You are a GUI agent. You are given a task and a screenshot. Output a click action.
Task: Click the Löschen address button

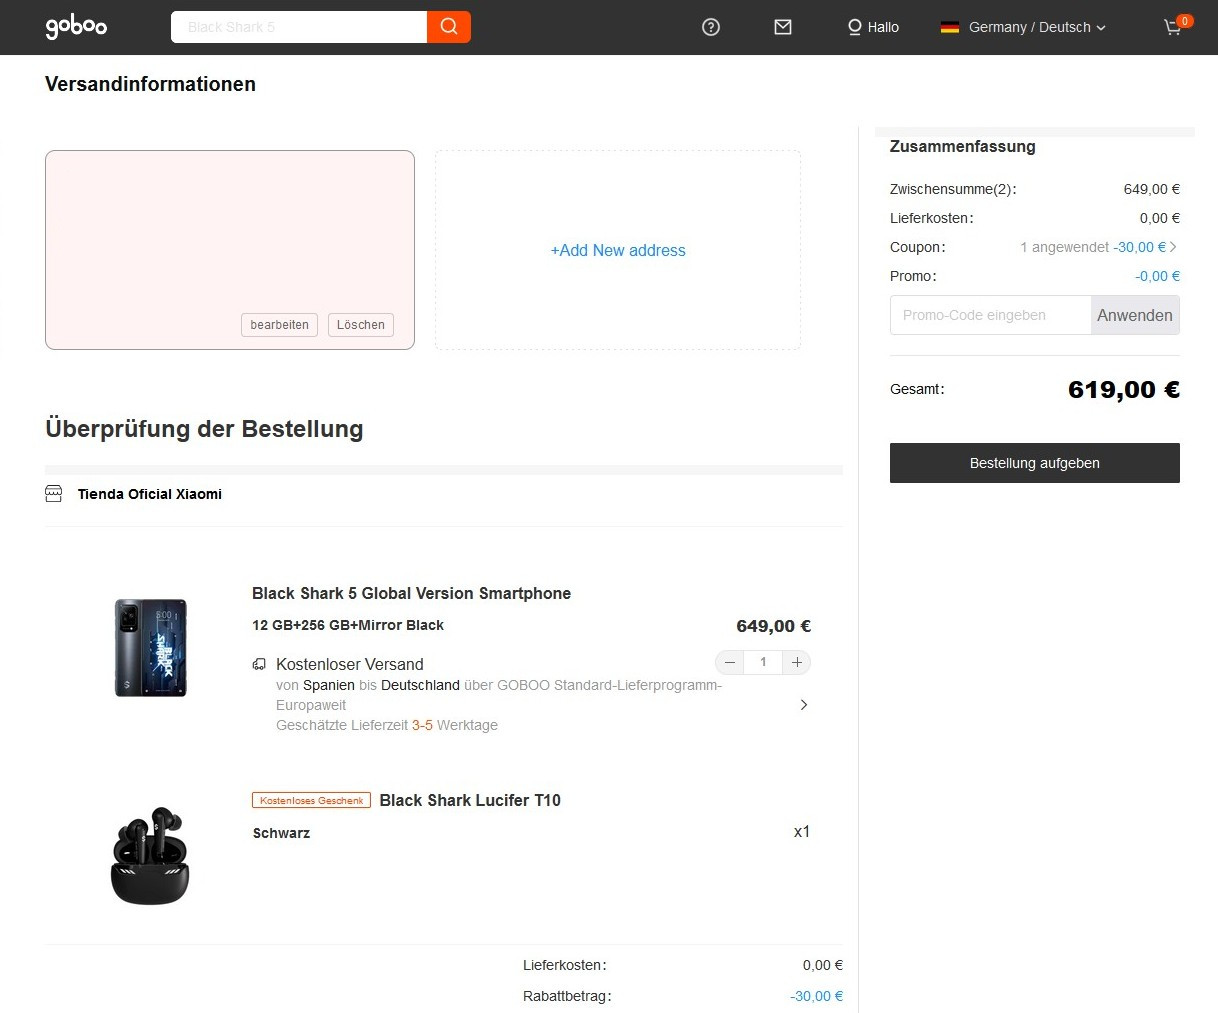point(360,325)
